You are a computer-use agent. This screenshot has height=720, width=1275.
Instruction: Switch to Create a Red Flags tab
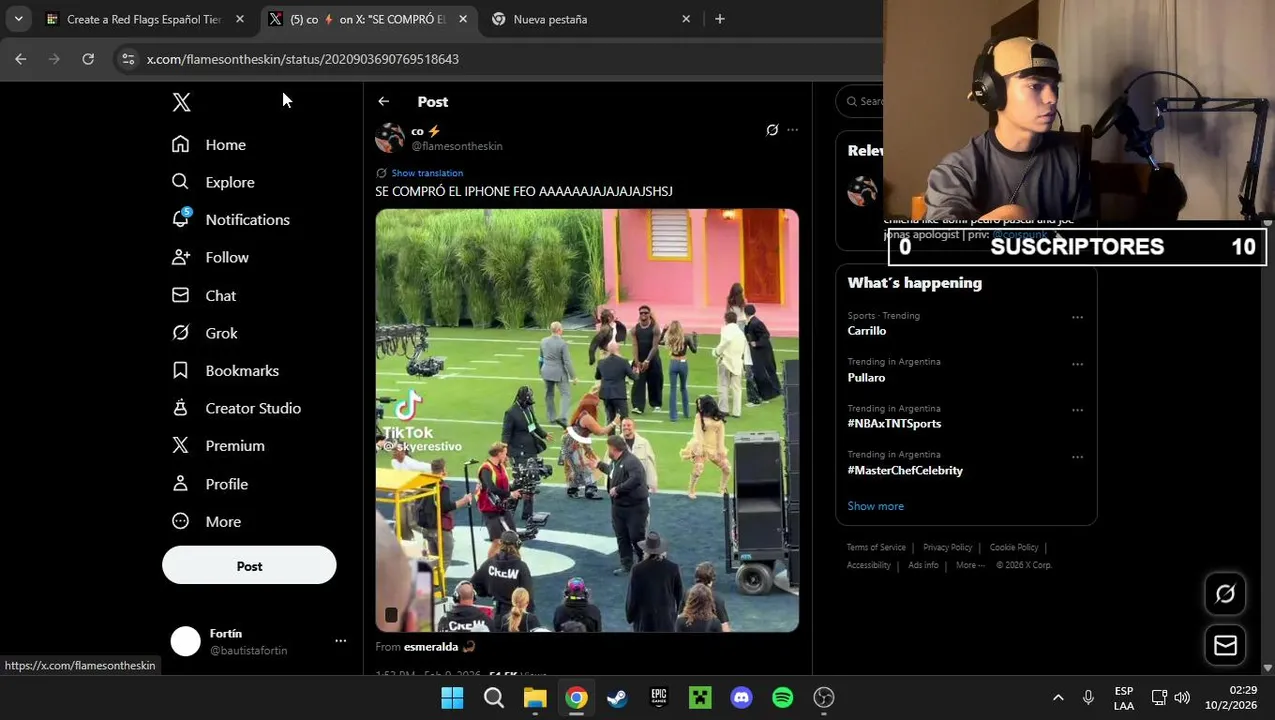point(143,19)
